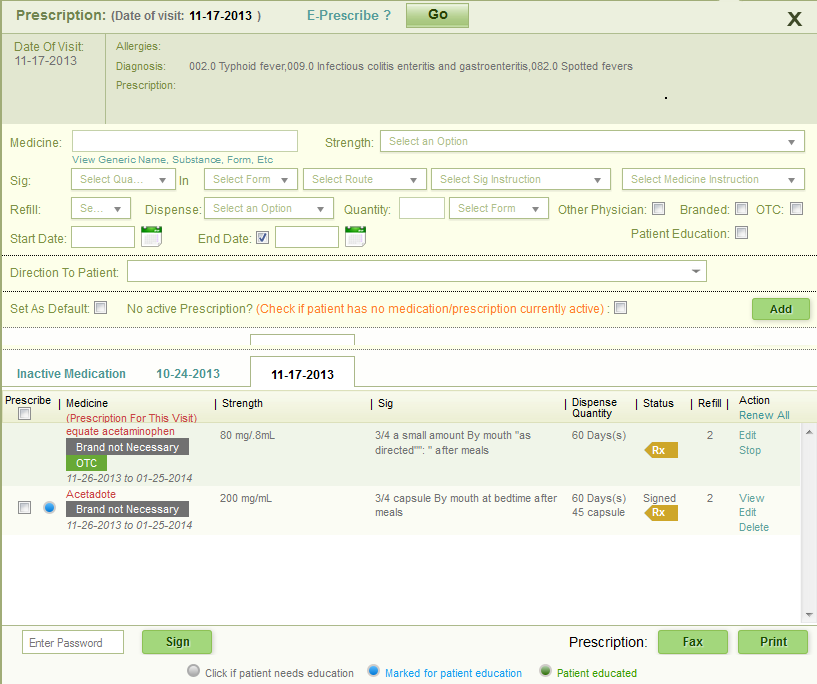This screenshot has width=817, height=684.
Task: Click Brand not Necessary badge under Acetadote
Action: tap(127, 509)
